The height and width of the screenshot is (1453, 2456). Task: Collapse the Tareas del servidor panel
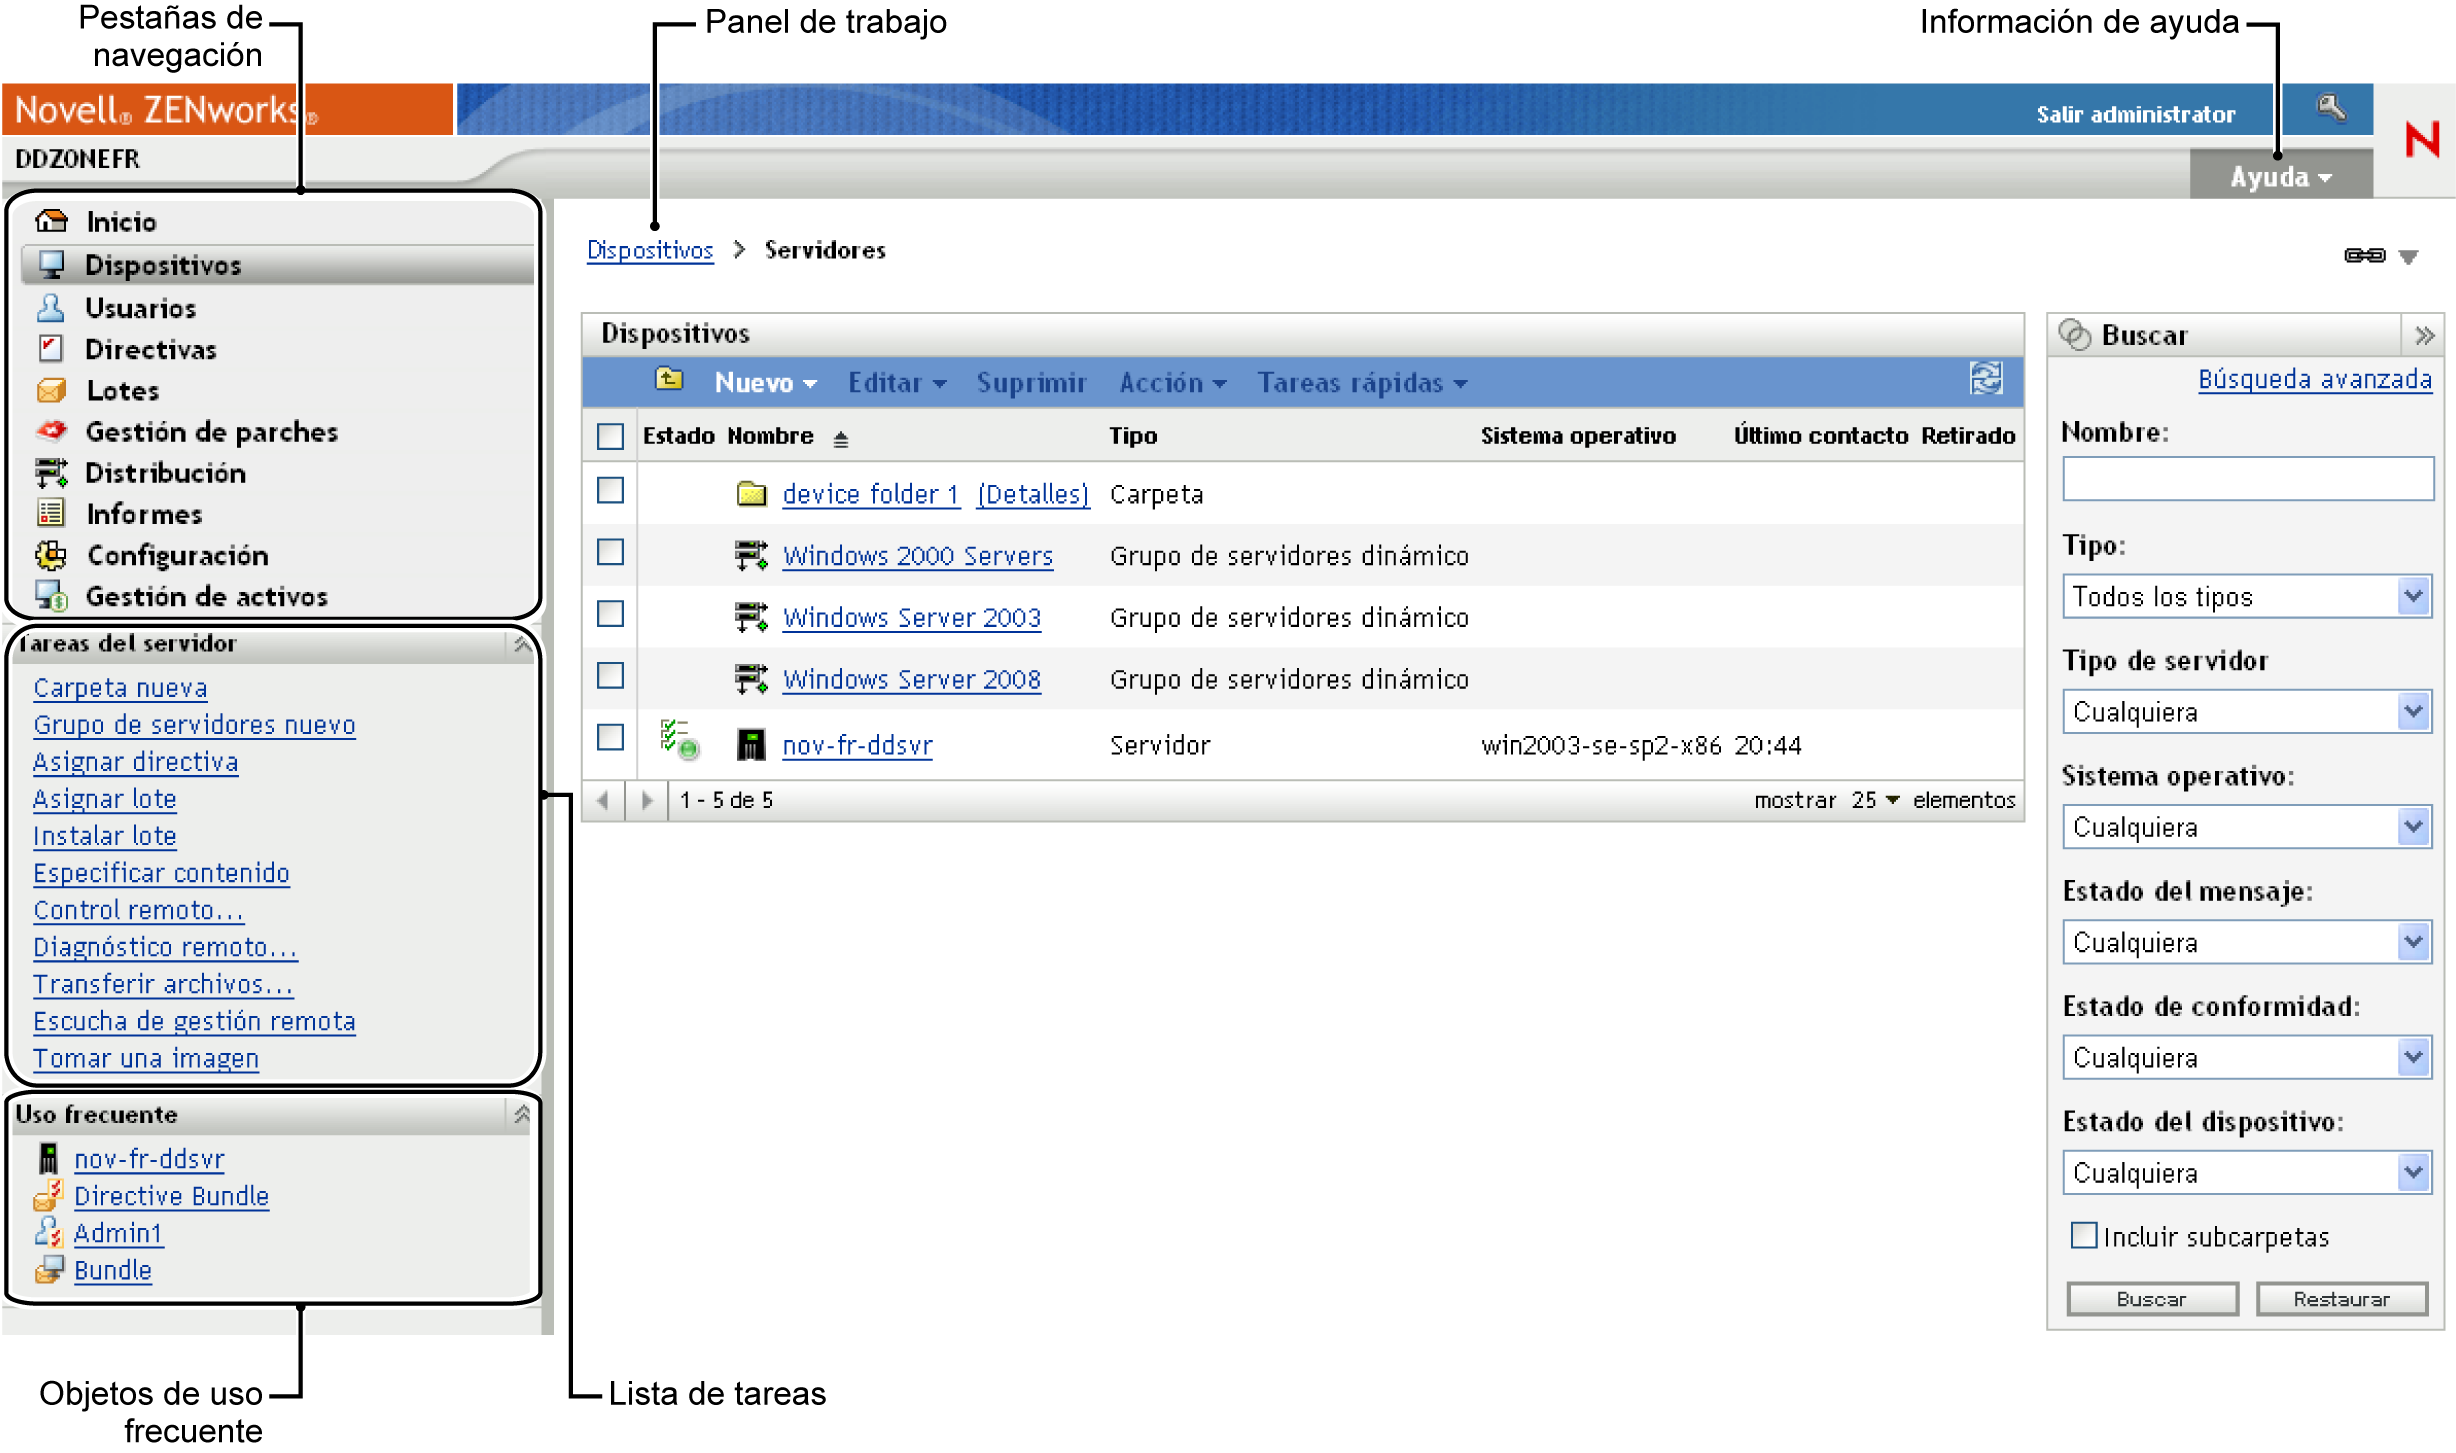[x=522, y=645]
